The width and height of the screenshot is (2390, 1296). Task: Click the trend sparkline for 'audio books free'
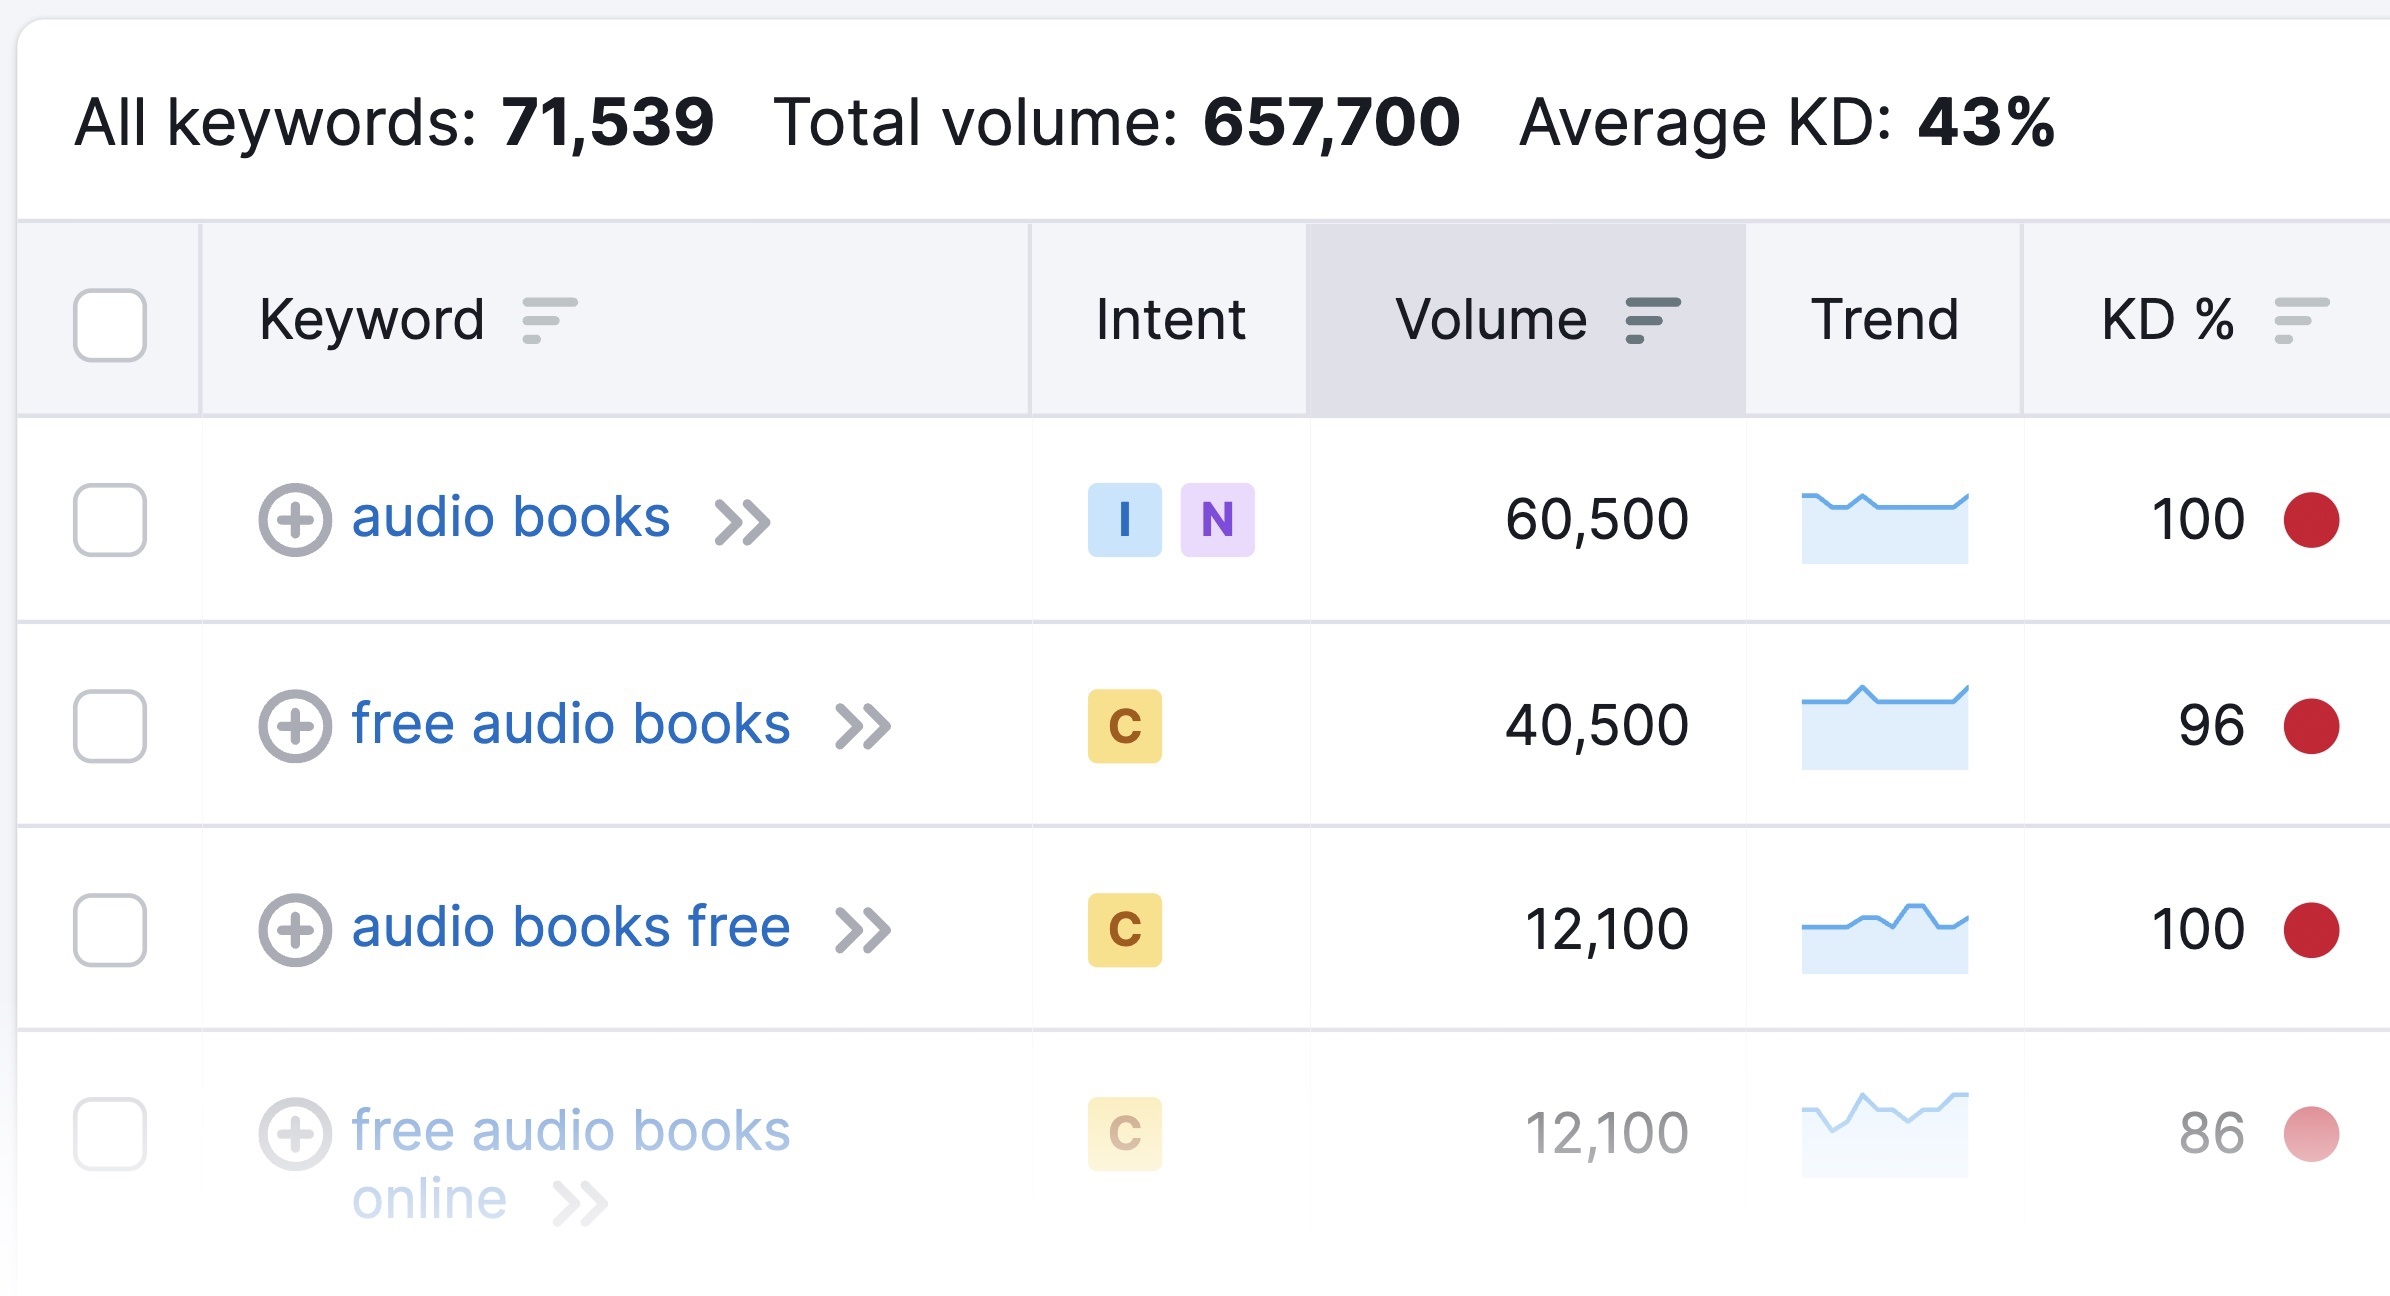(1884, 937)
